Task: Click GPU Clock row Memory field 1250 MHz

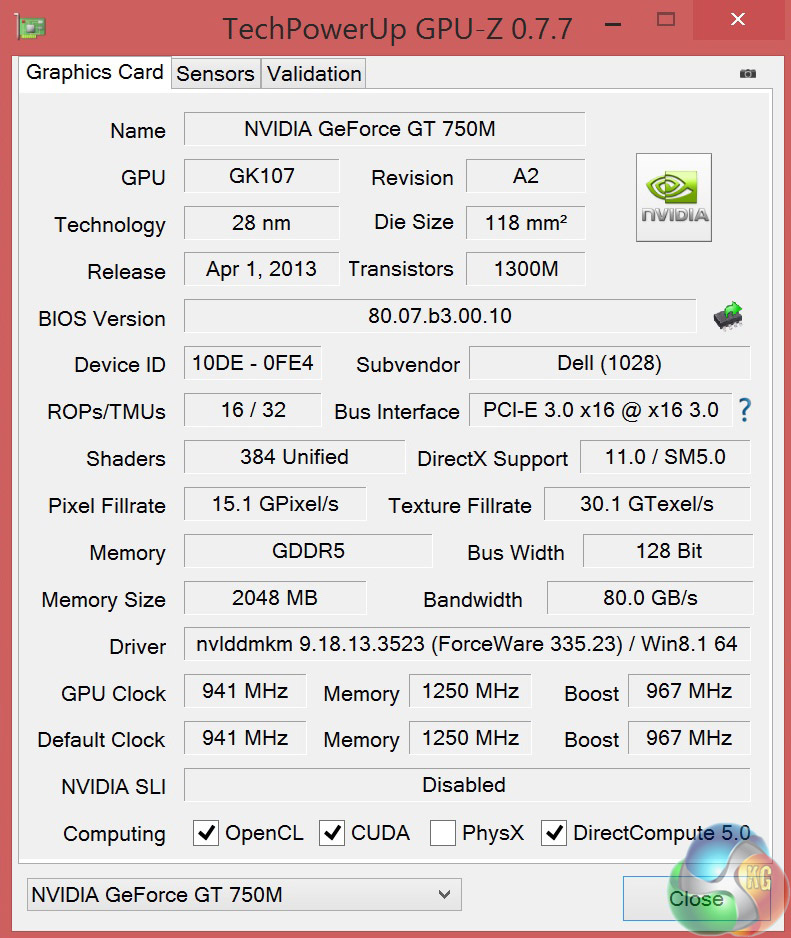Action: (470, 691)
